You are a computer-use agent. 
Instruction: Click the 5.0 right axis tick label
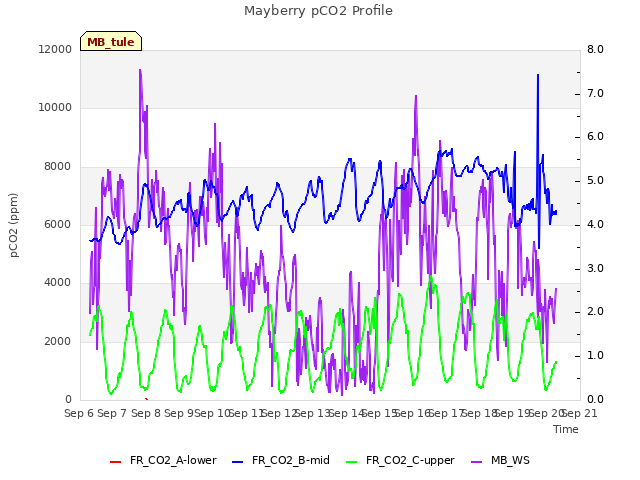[x=595, y=181]
